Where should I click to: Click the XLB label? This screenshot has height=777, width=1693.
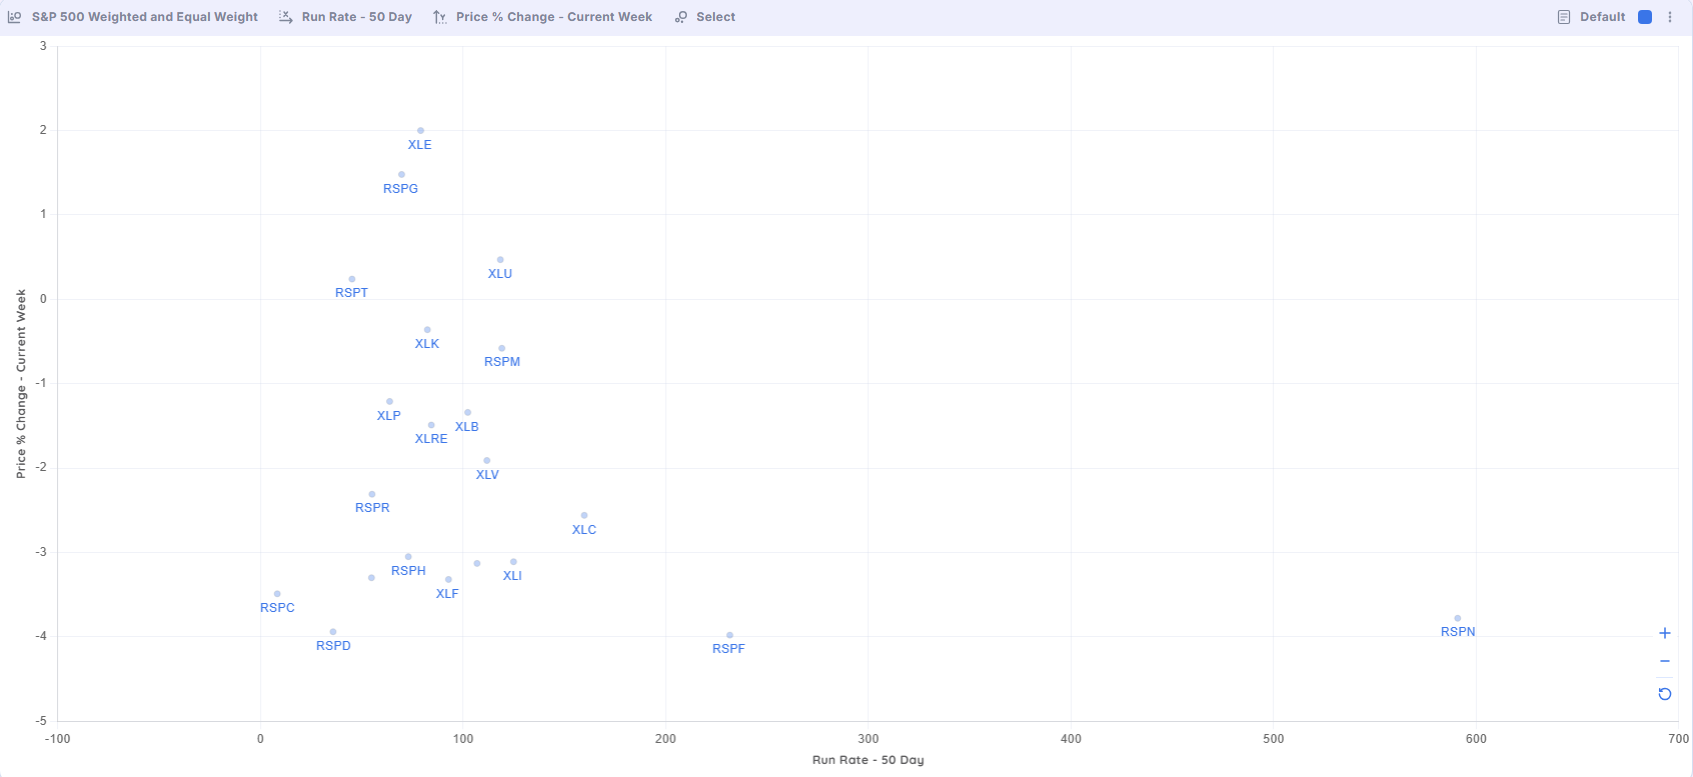point(467,427)
